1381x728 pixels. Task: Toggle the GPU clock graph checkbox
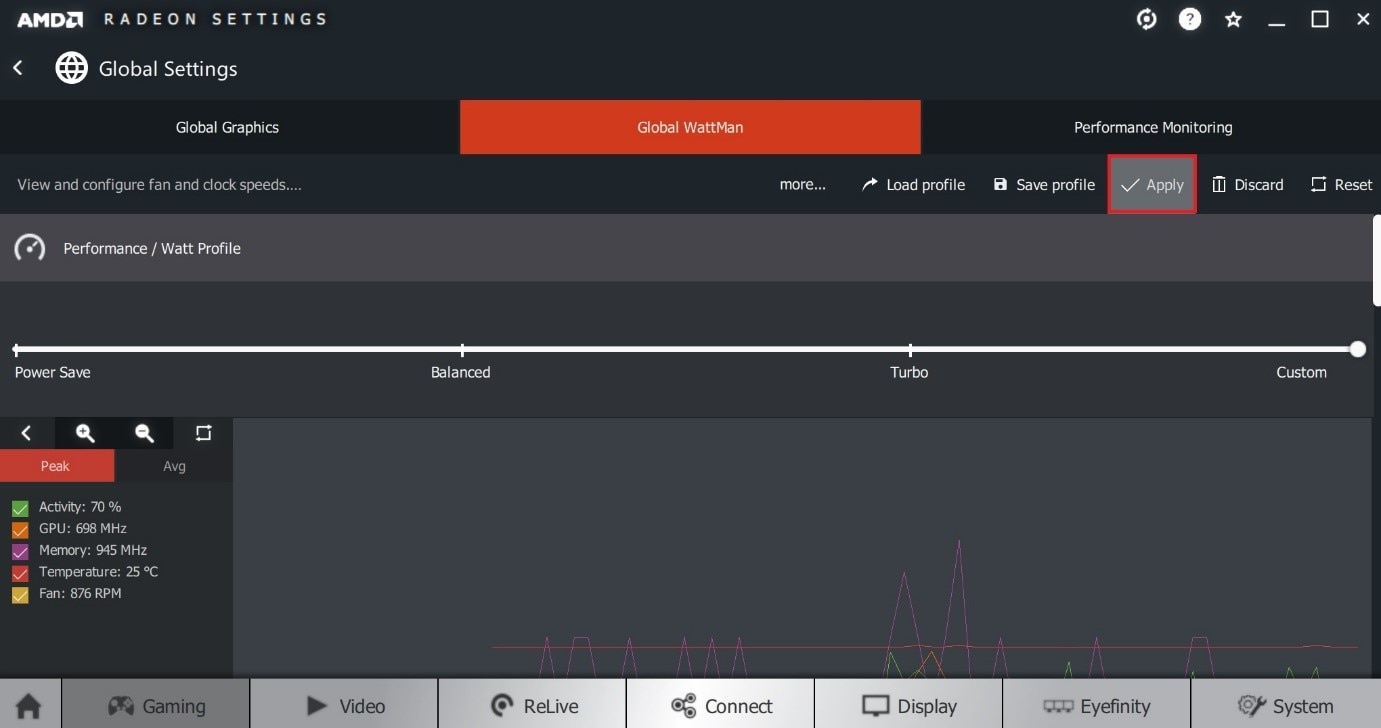[x=20, y=529]
